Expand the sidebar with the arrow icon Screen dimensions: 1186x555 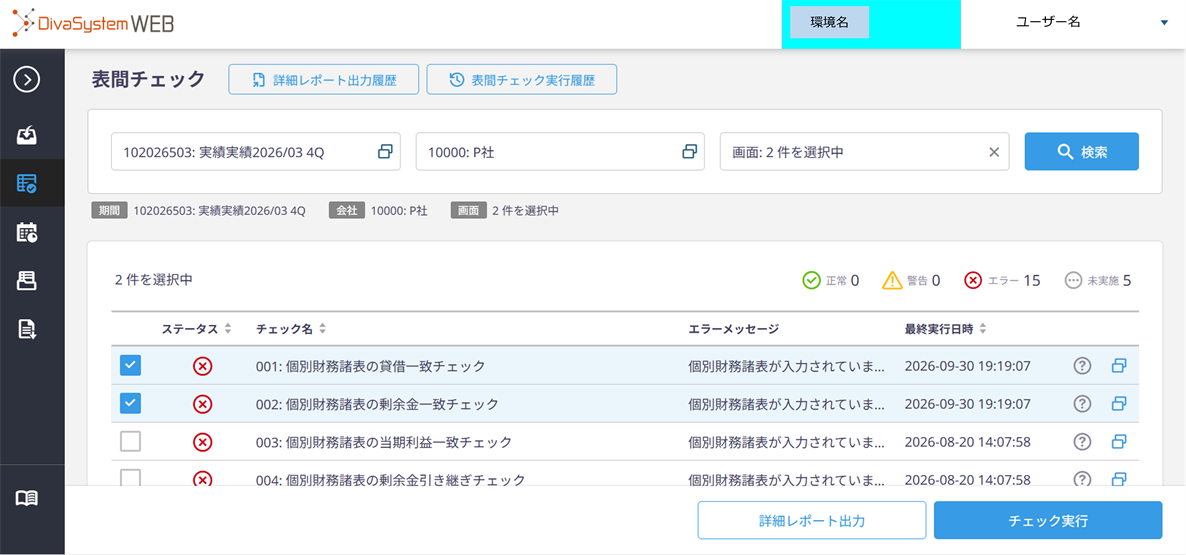click(27, 79)
